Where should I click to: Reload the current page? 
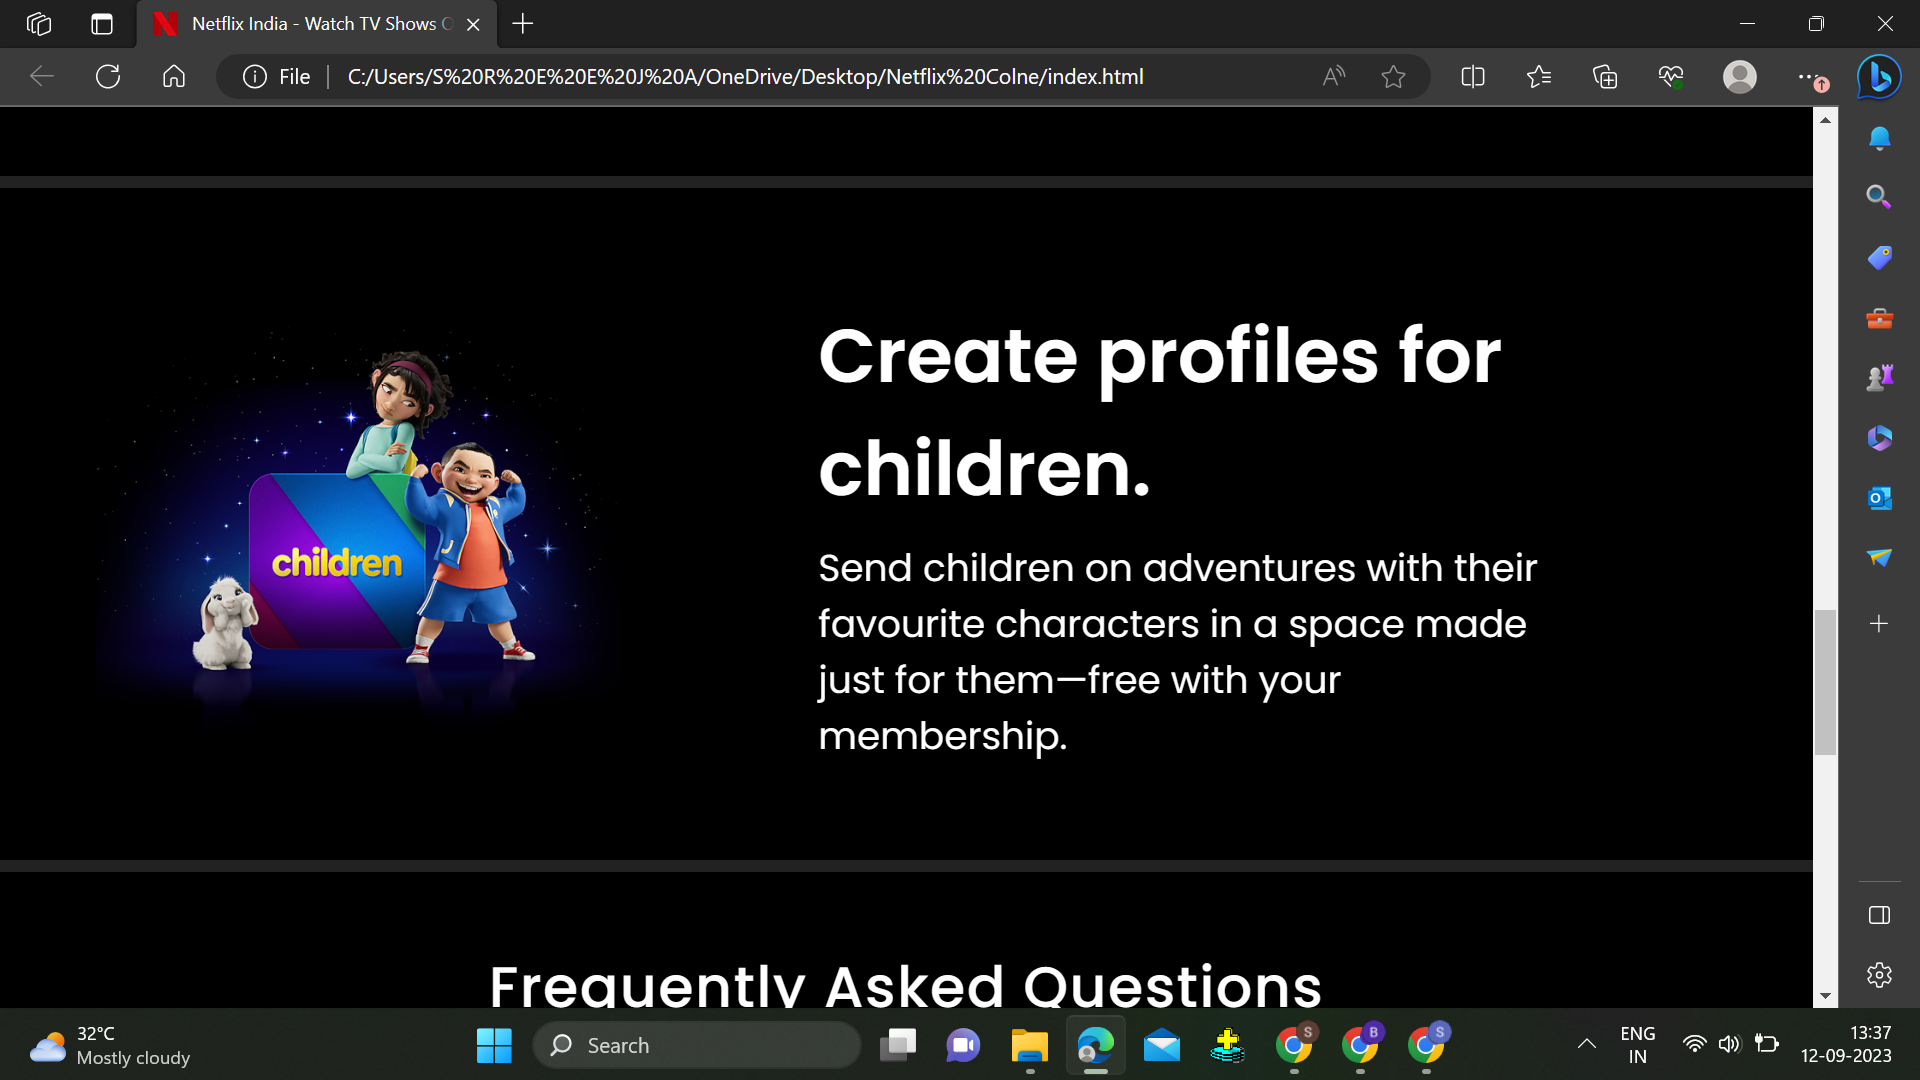coord(108,76)
